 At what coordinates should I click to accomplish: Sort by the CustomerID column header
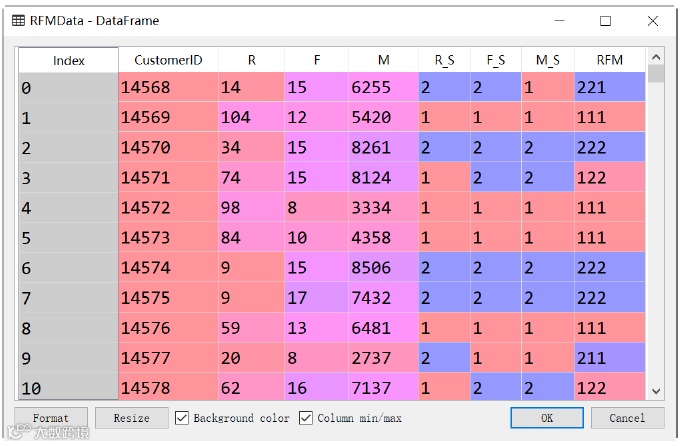click(x=168, y=60)
